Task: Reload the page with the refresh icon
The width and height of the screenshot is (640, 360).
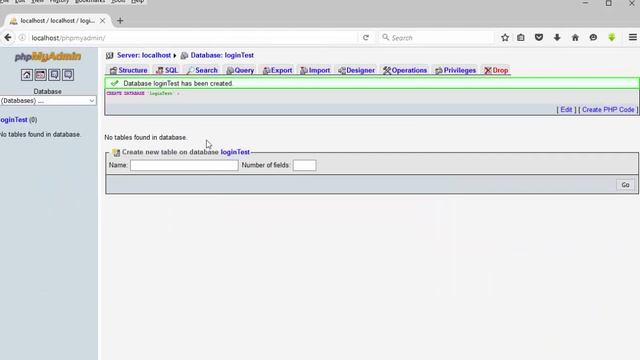Action: coord(366,38)
